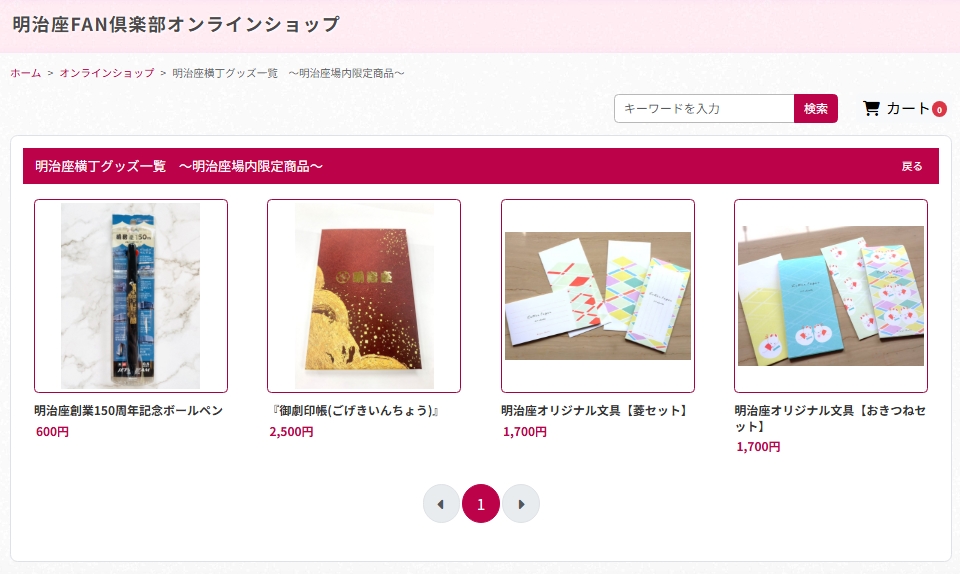Click the 検索 search button

tap(816, 108)
